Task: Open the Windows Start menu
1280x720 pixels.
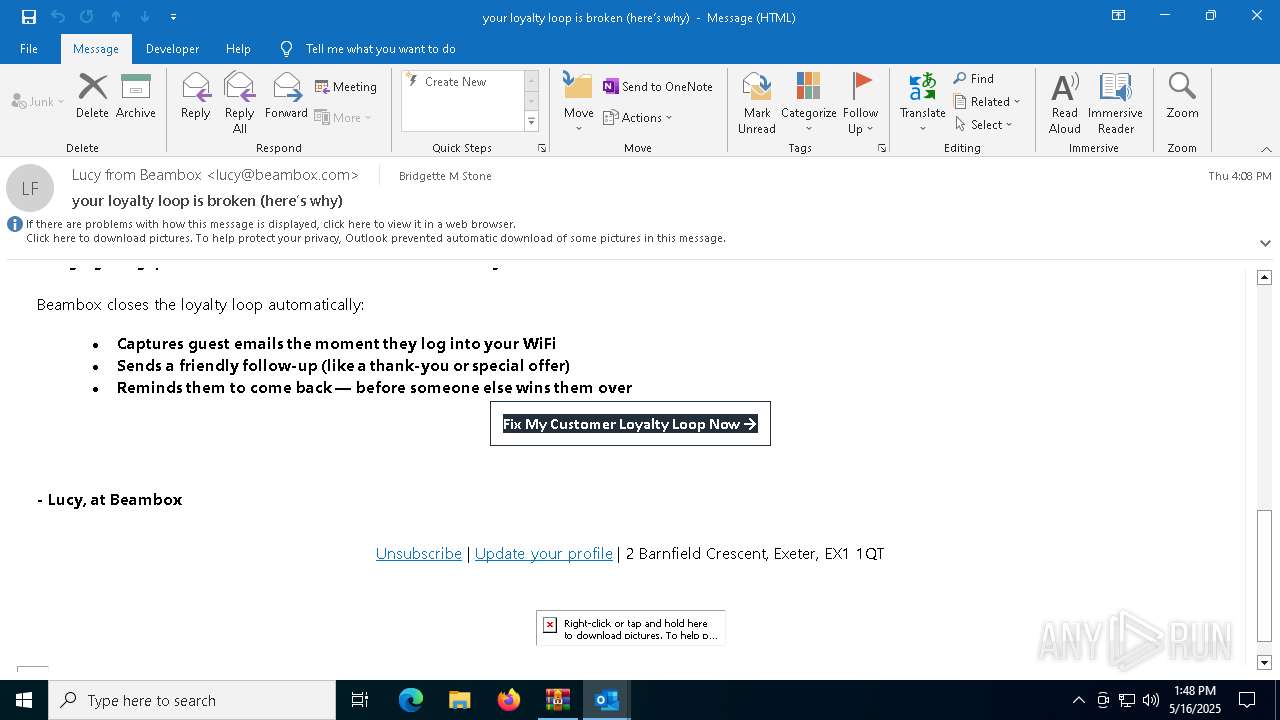Action: pyautogui.click(x=24, y=700)
